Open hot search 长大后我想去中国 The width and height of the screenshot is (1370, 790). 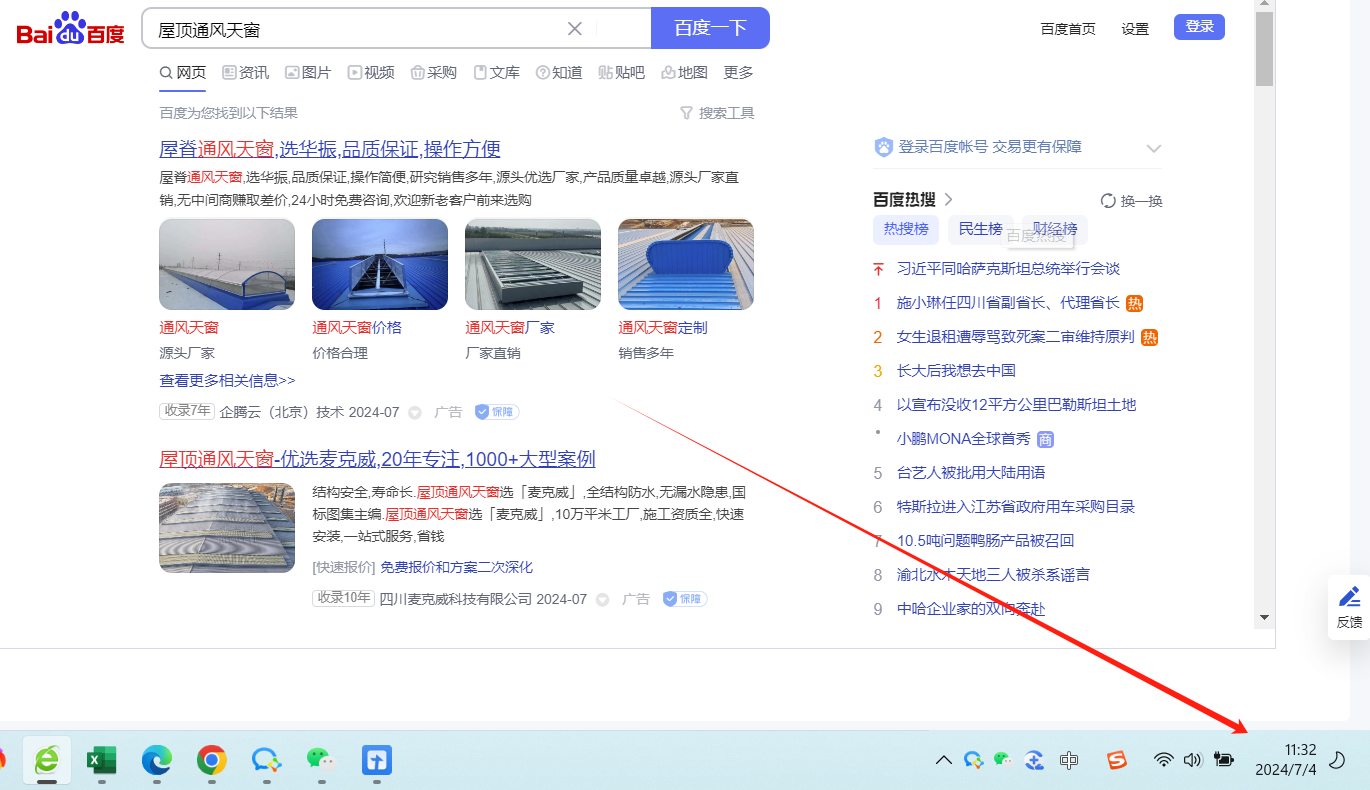click(x=956, y=371)
